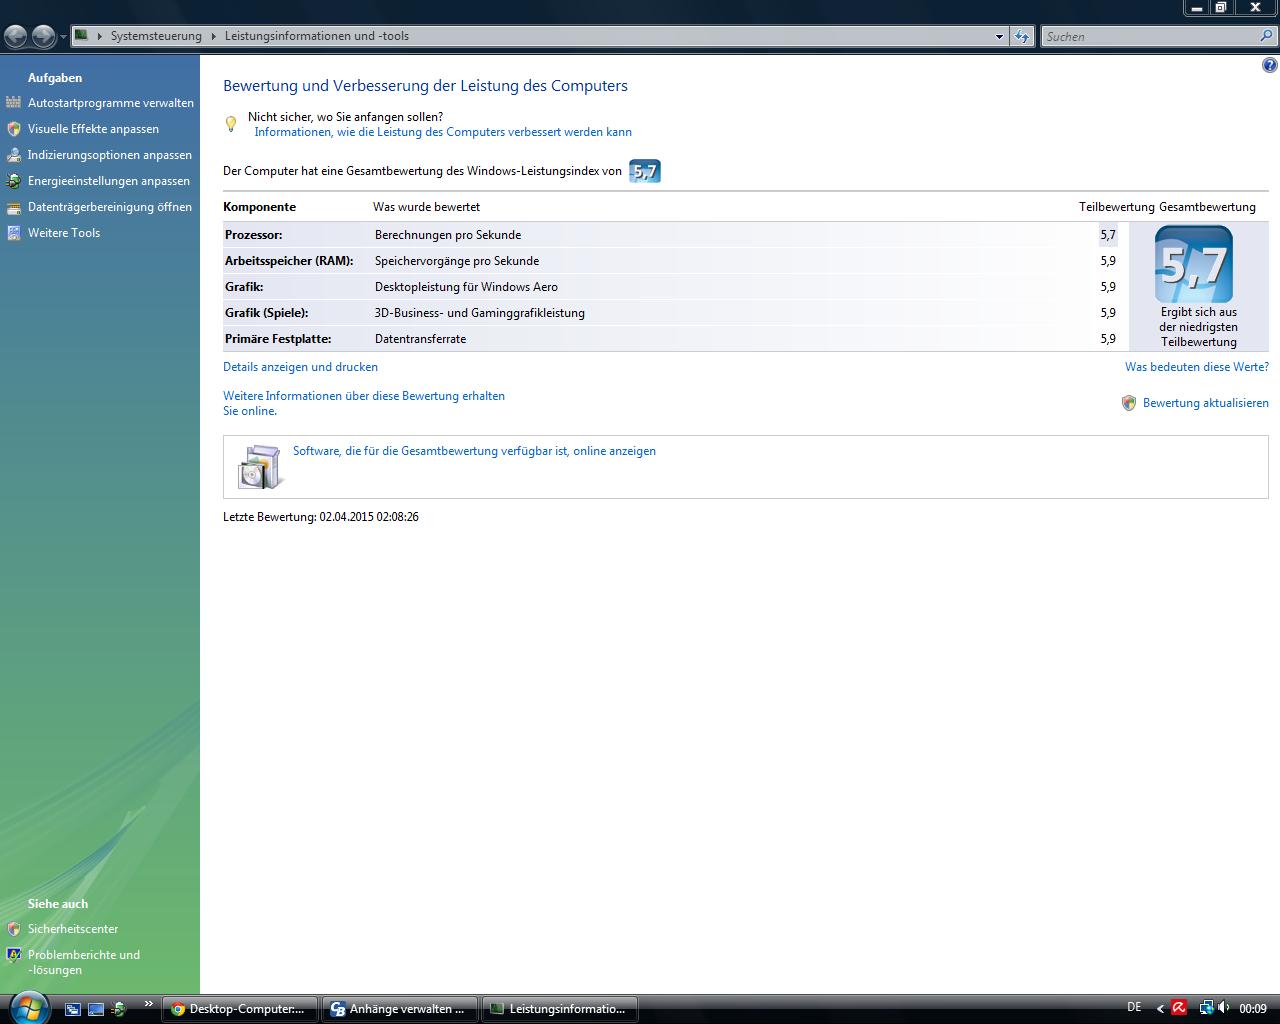Expand the quick launch chevron

149,1004
